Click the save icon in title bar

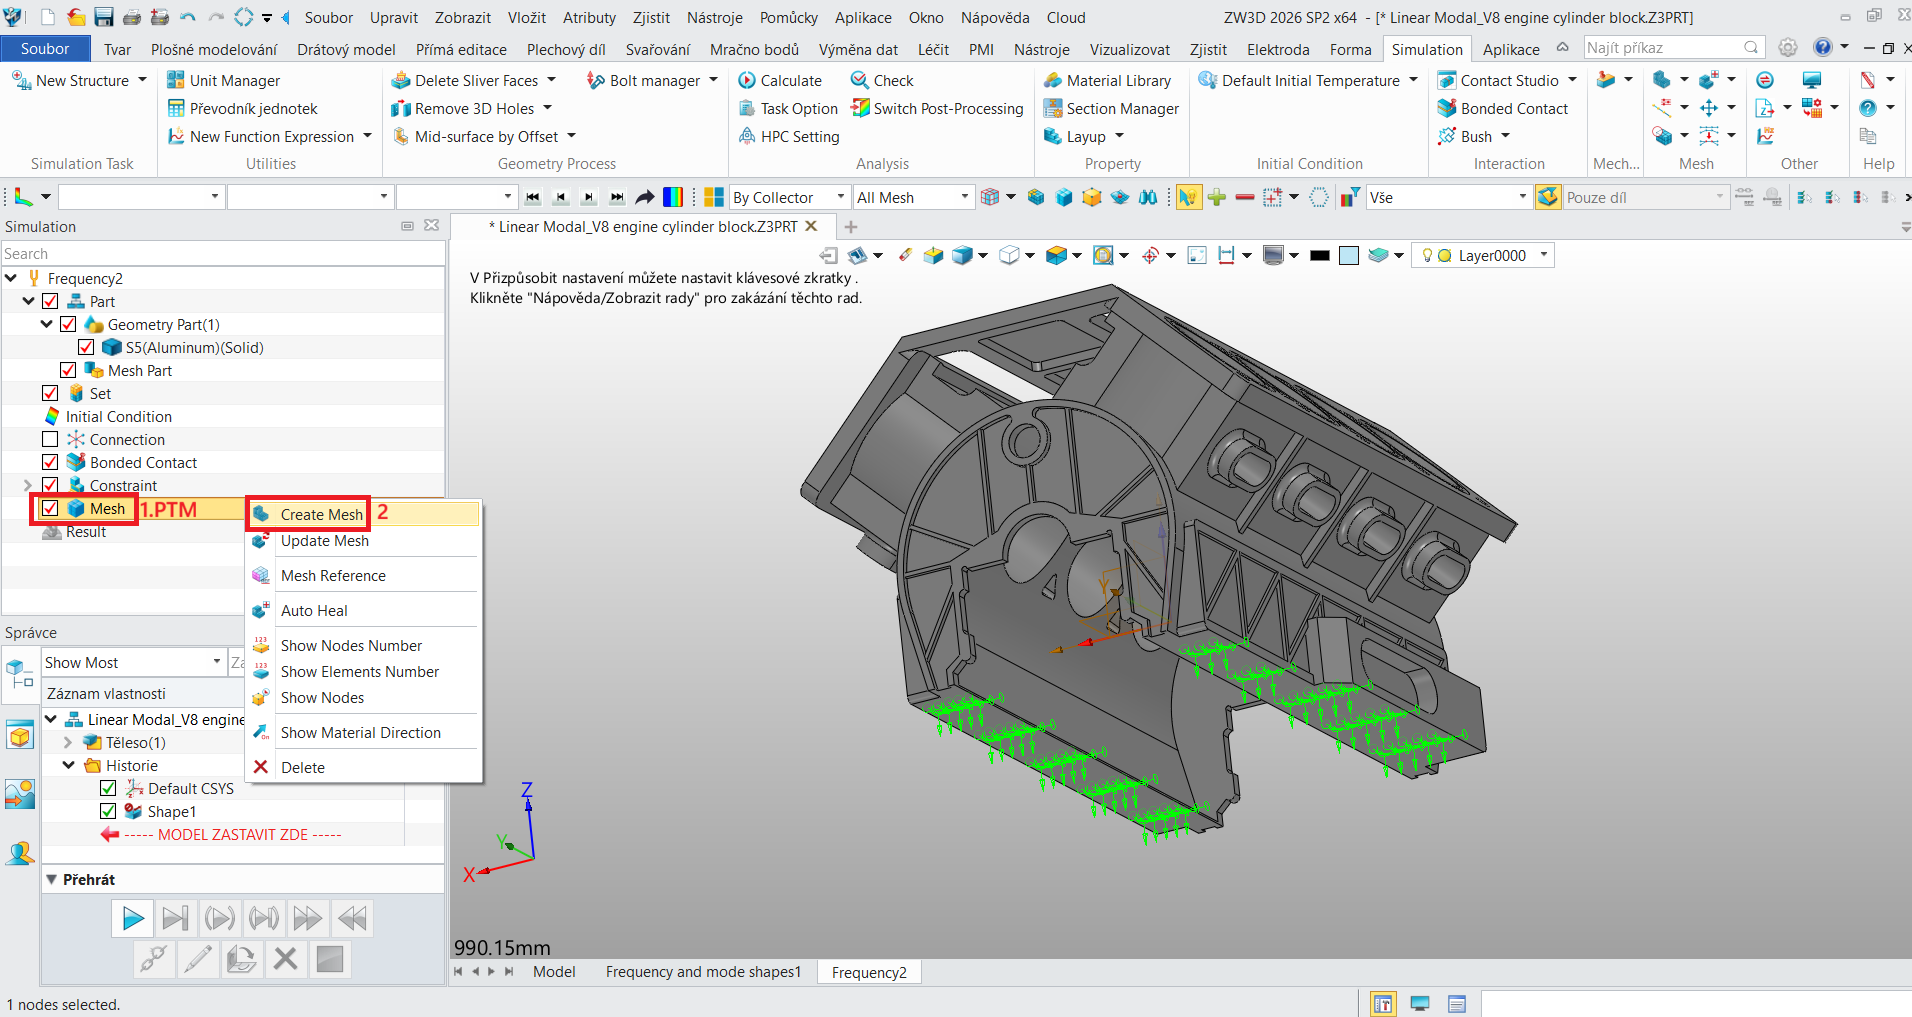coord(103,17)
